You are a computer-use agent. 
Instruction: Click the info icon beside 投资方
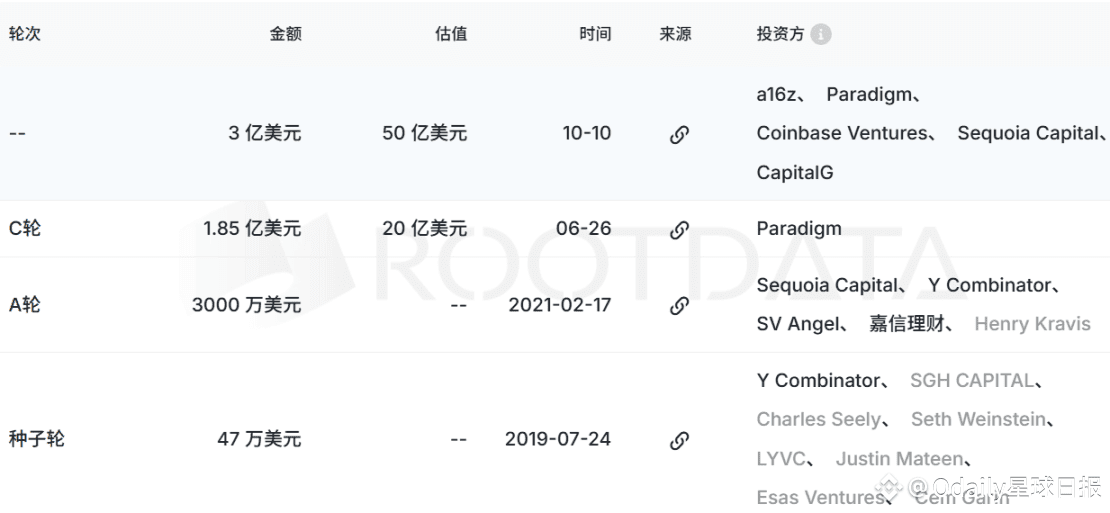(820, 35)
